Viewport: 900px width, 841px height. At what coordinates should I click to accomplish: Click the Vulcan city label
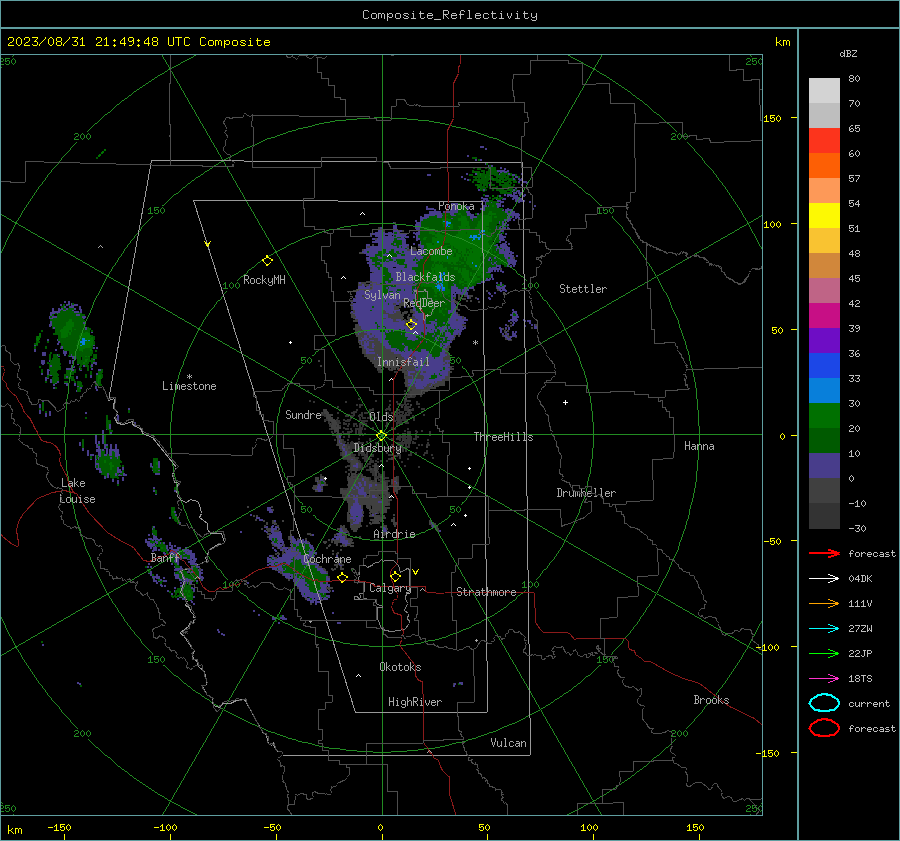pos(508,743)
